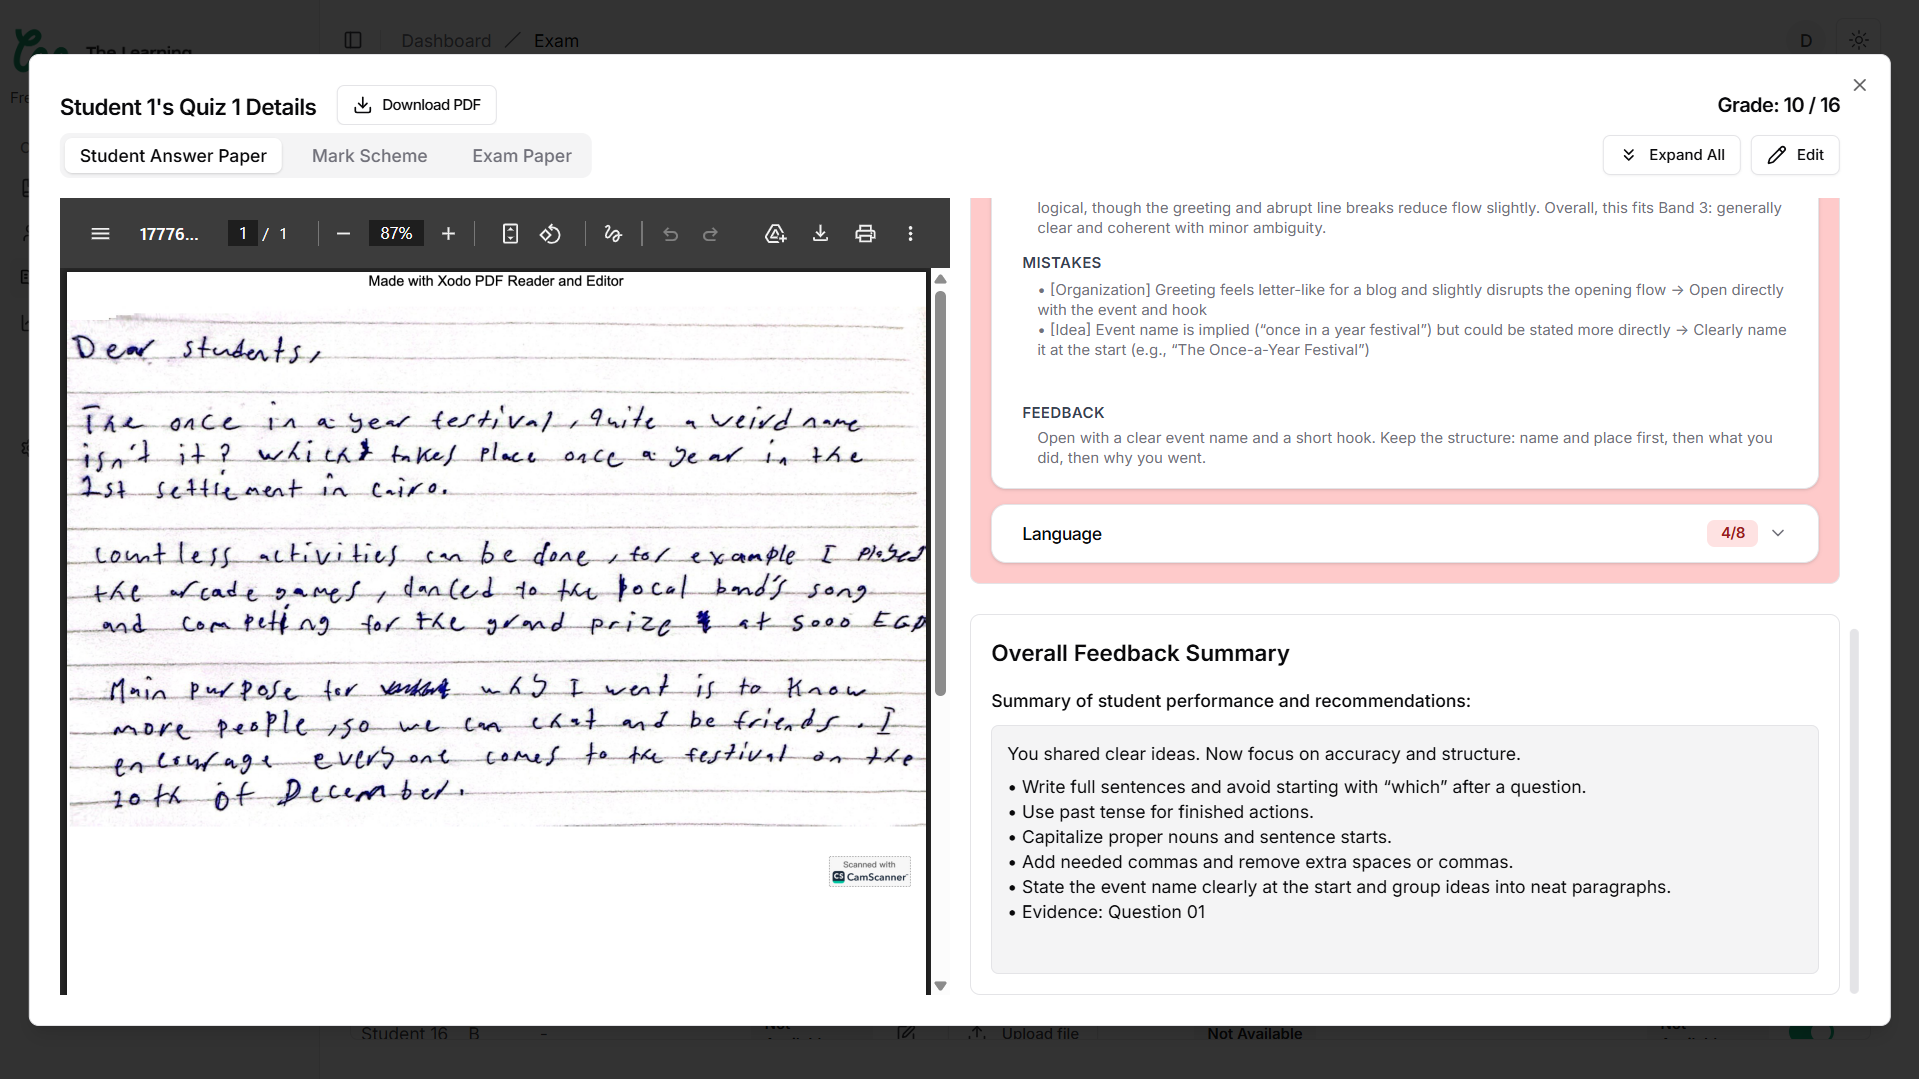Image resolution: width=1919 pixels, height=1079 pixels.
Task: Click the Download PDF button
Action: tap(417, 105)
